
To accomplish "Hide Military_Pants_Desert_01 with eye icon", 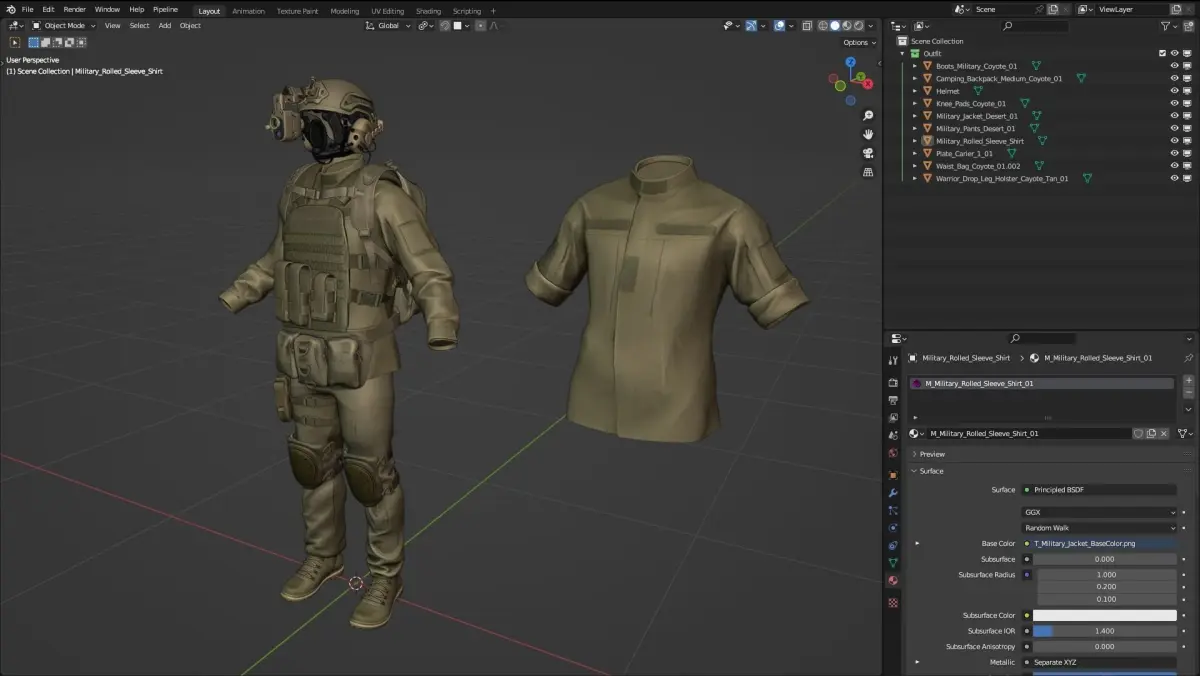I will coord(1175,129).
